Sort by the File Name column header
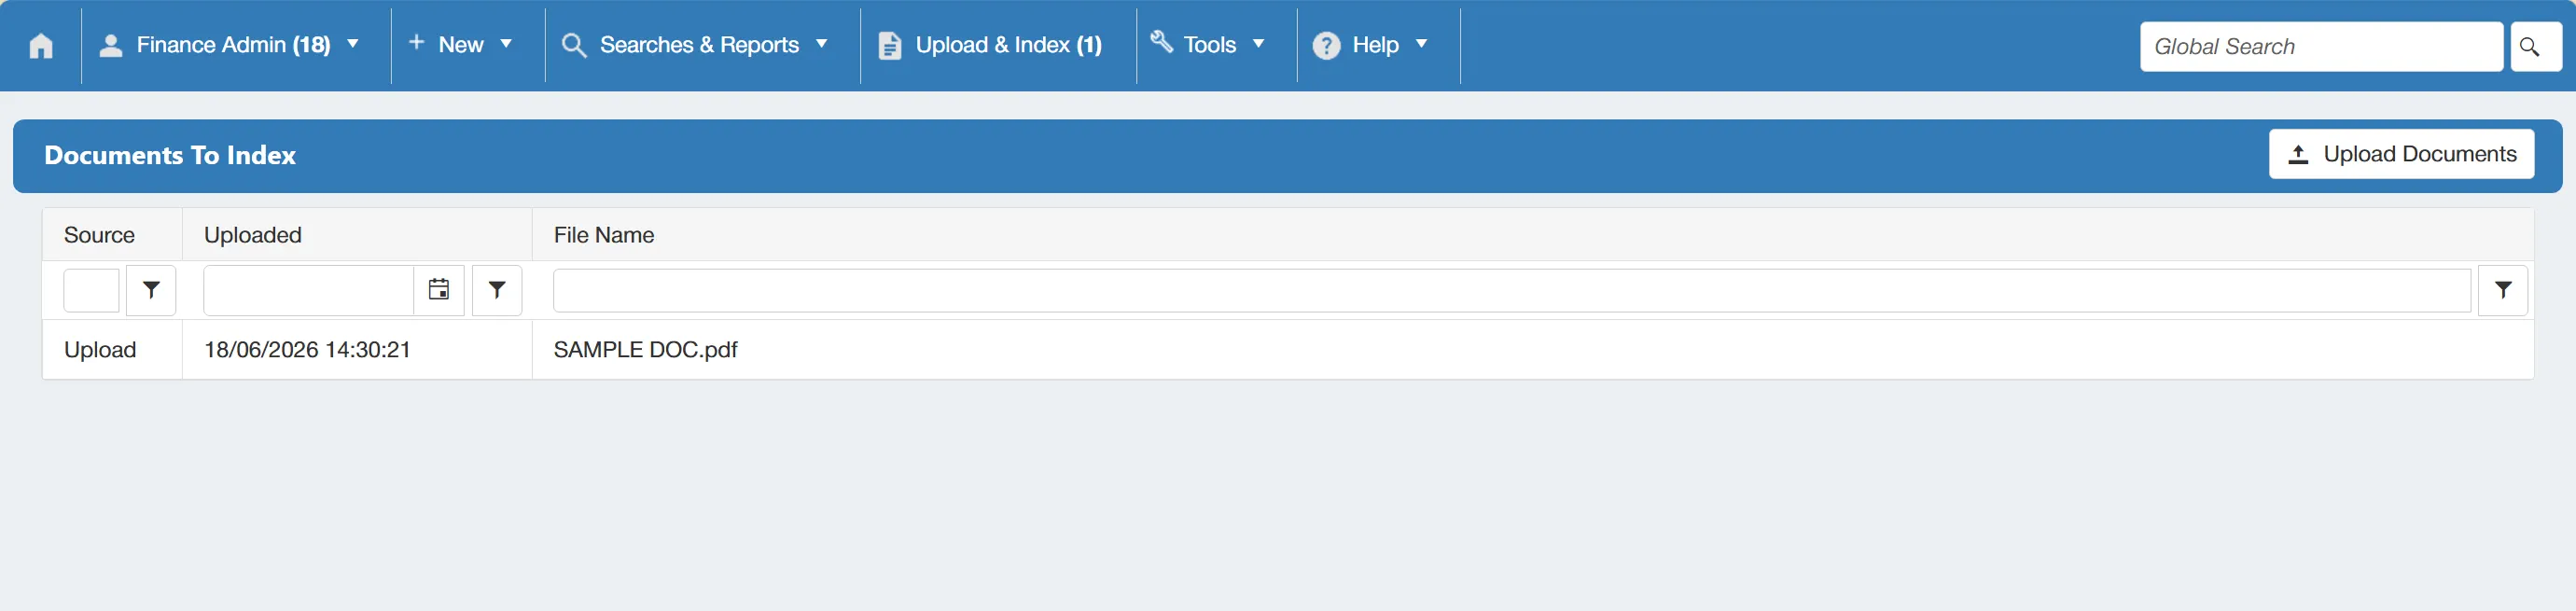This screenshot has width=2576, height=611. 604,235
